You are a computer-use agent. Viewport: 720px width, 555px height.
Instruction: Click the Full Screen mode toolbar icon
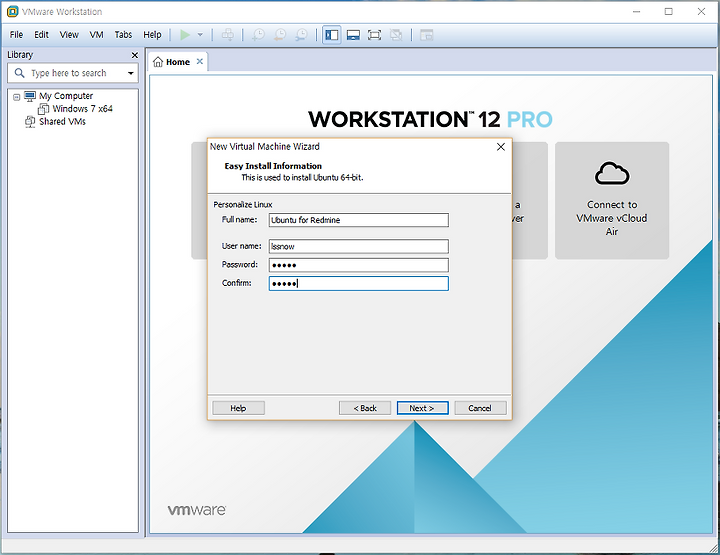tap(375, 35)
